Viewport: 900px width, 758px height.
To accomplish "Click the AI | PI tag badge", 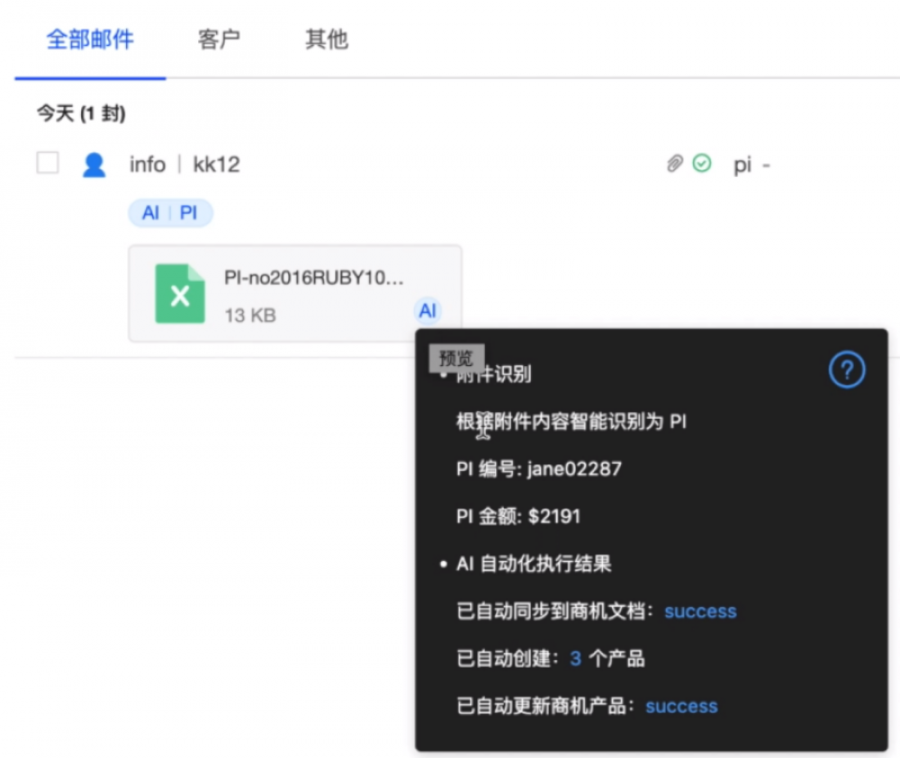I will (170, 213).
